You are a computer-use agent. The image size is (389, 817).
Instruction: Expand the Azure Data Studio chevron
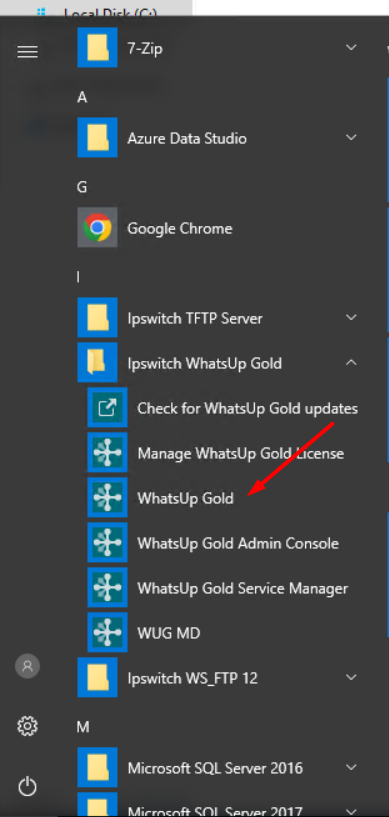tap(352, 138)
